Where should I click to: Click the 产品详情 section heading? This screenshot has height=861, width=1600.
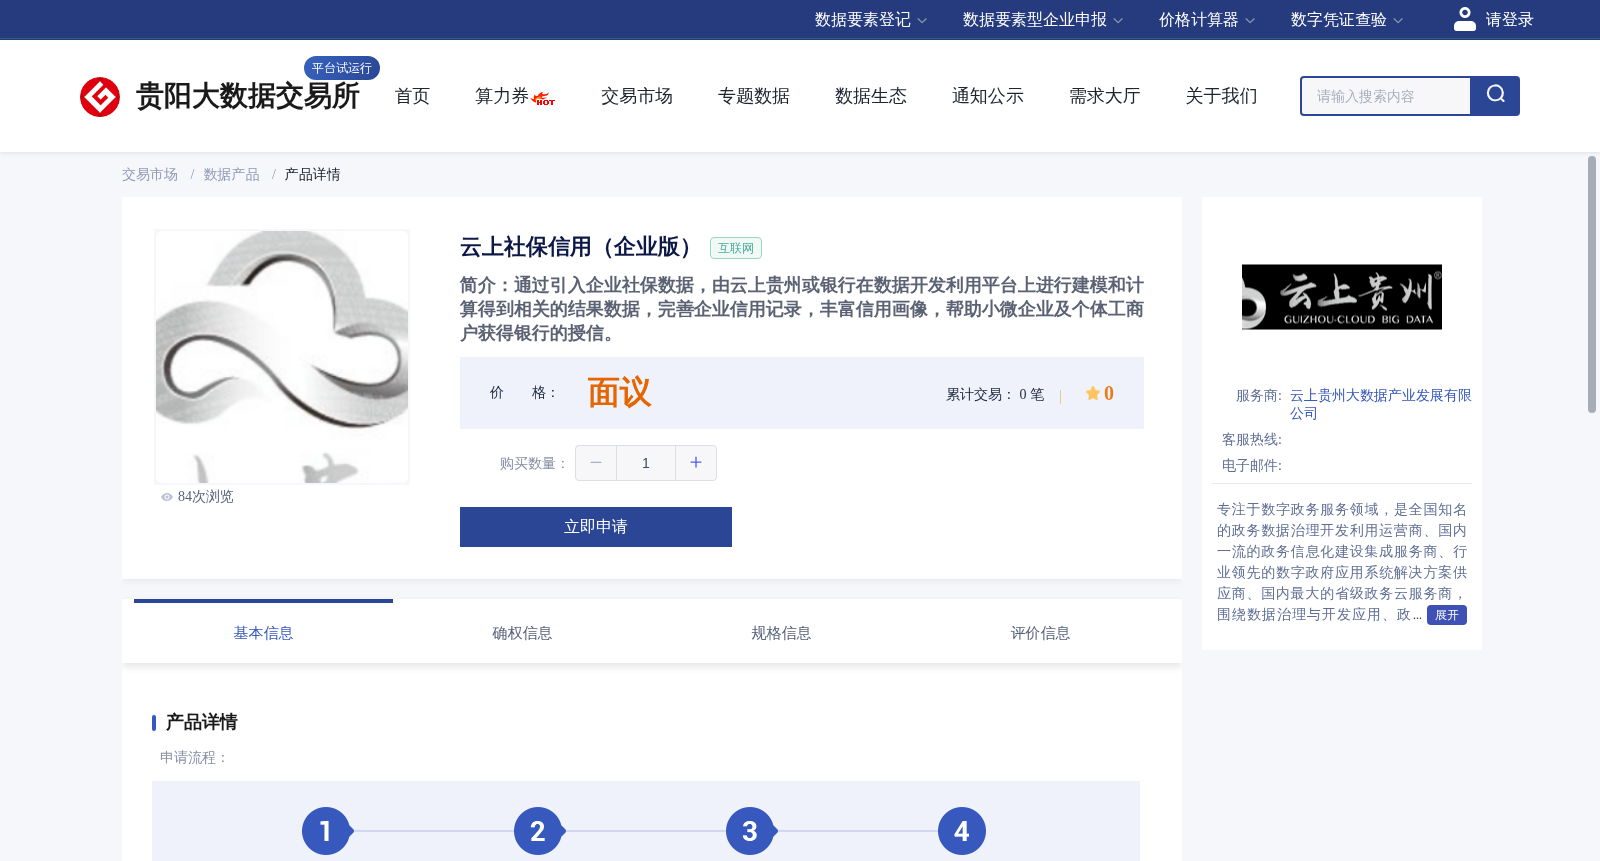pyautogui.click(x=201, y=722)
